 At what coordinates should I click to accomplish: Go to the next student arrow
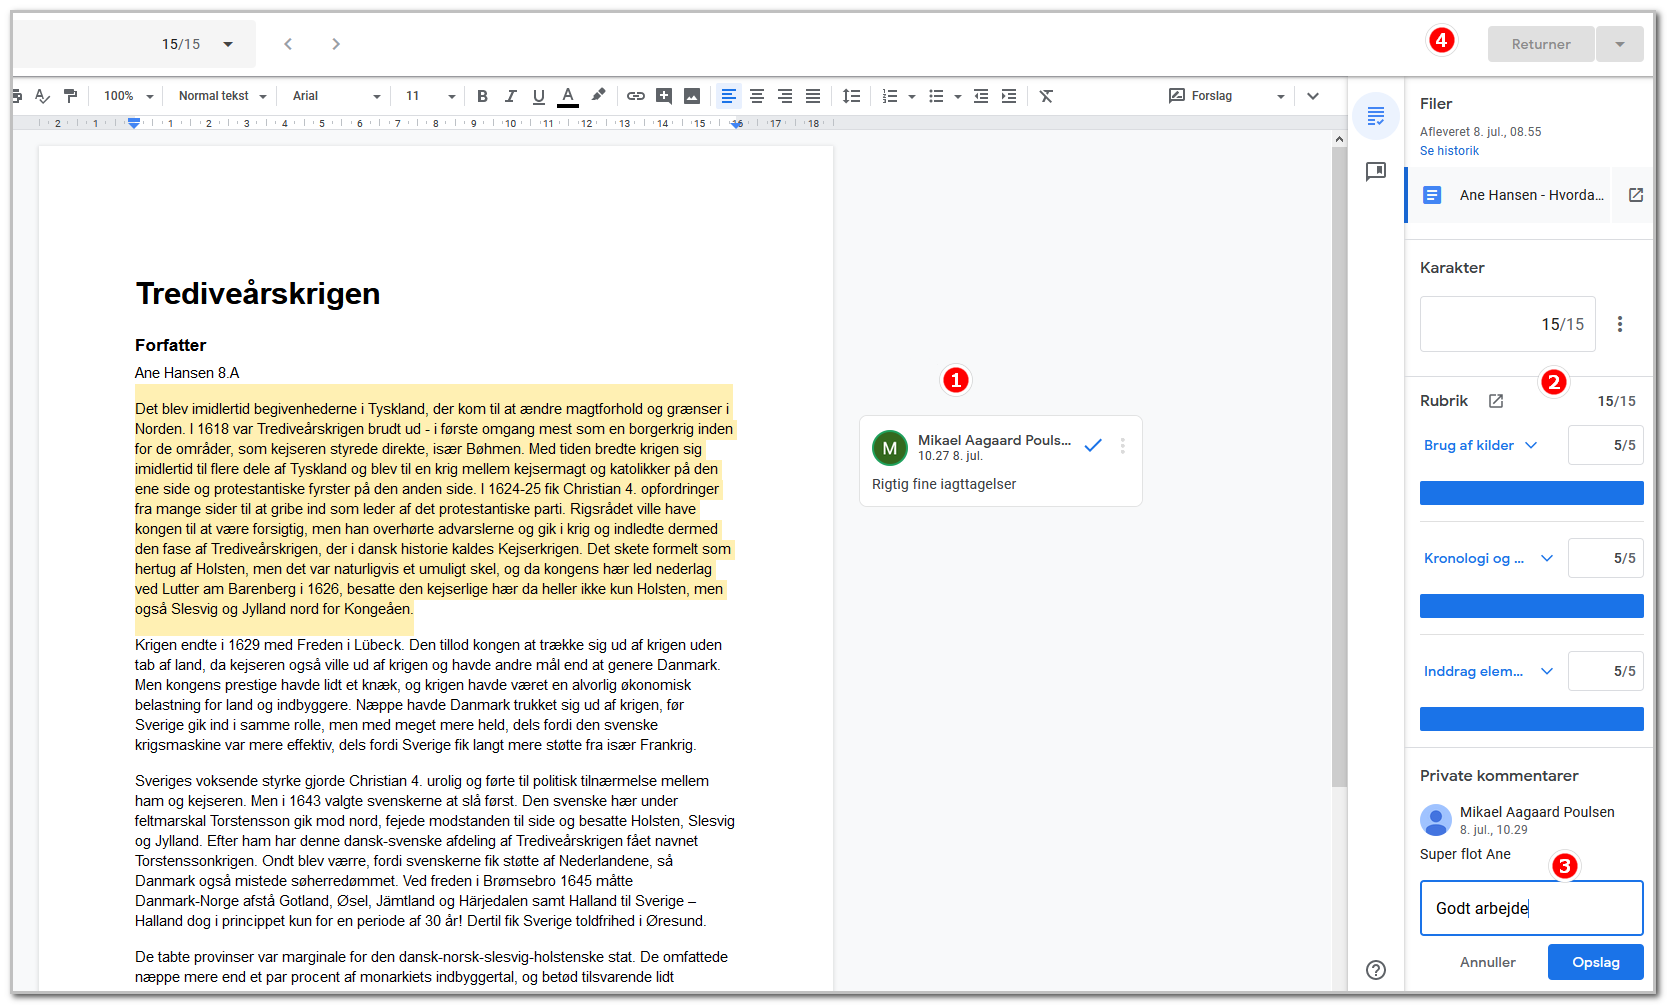(x=336, y=44)
